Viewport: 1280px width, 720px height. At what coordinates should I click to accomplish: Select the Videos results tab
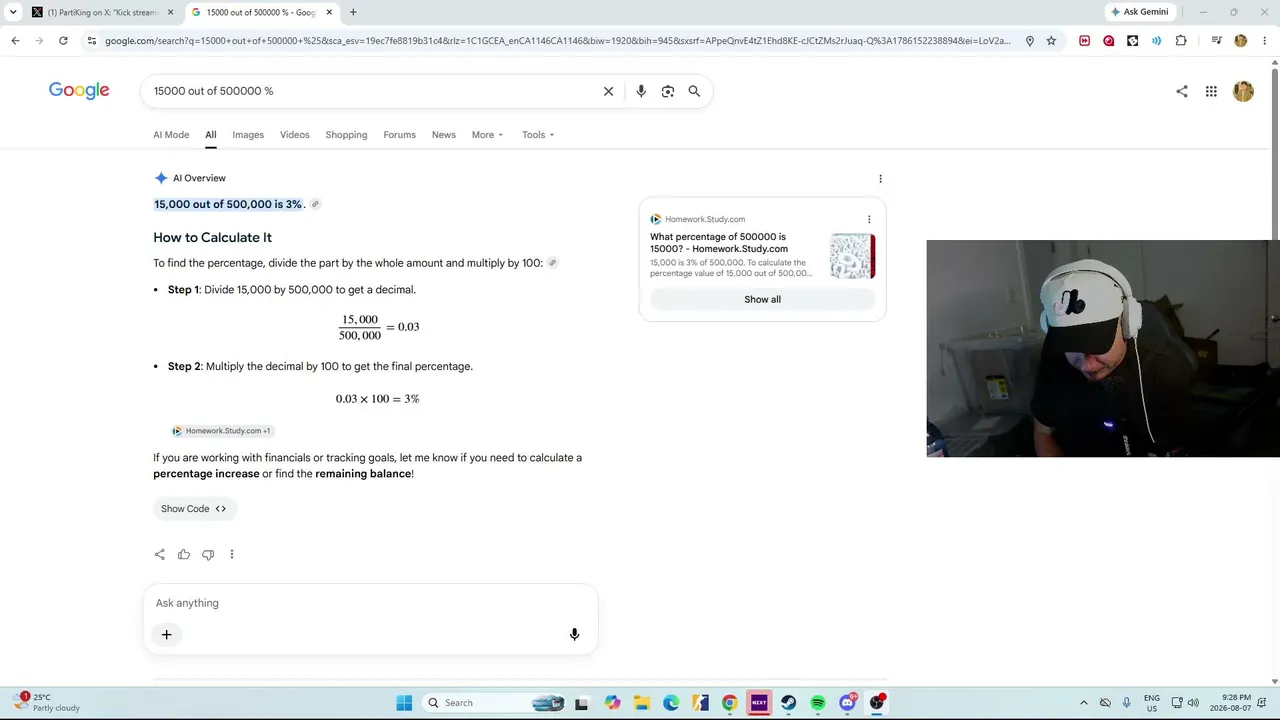295,135
